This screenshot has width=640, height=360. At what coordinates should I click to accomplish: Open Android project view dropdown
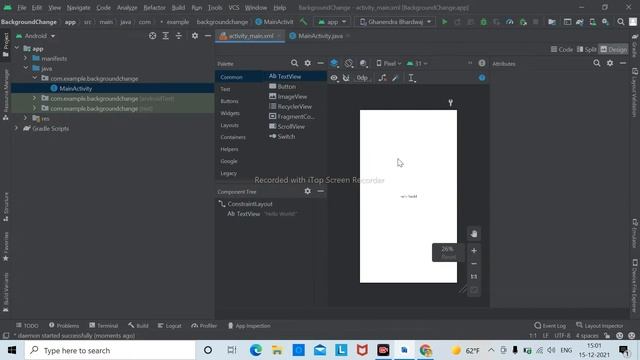36,36
